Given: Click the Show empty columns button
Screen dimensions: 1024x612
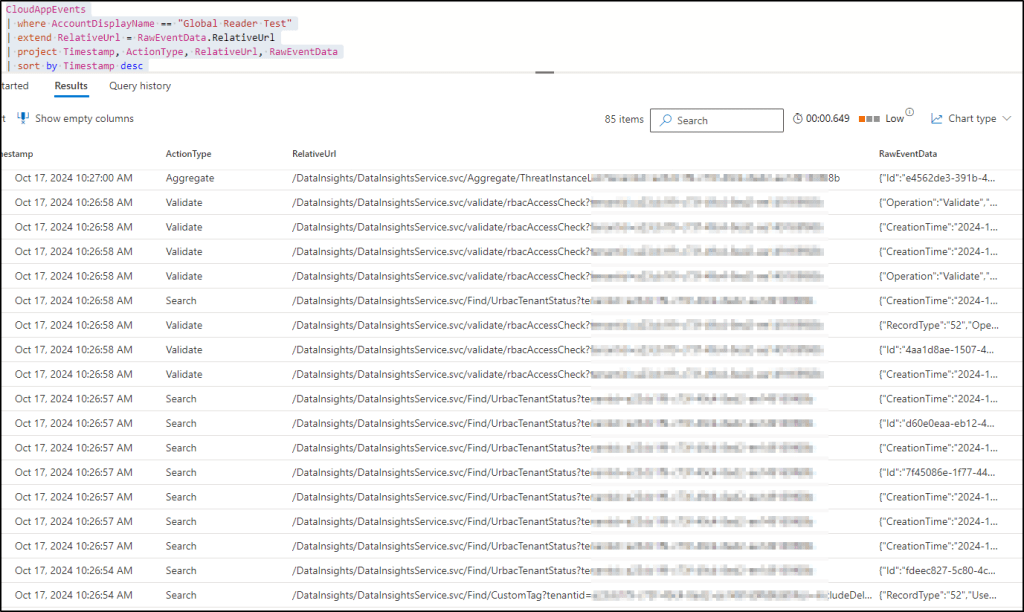Looking at the screenshot, I should point(84,118).
